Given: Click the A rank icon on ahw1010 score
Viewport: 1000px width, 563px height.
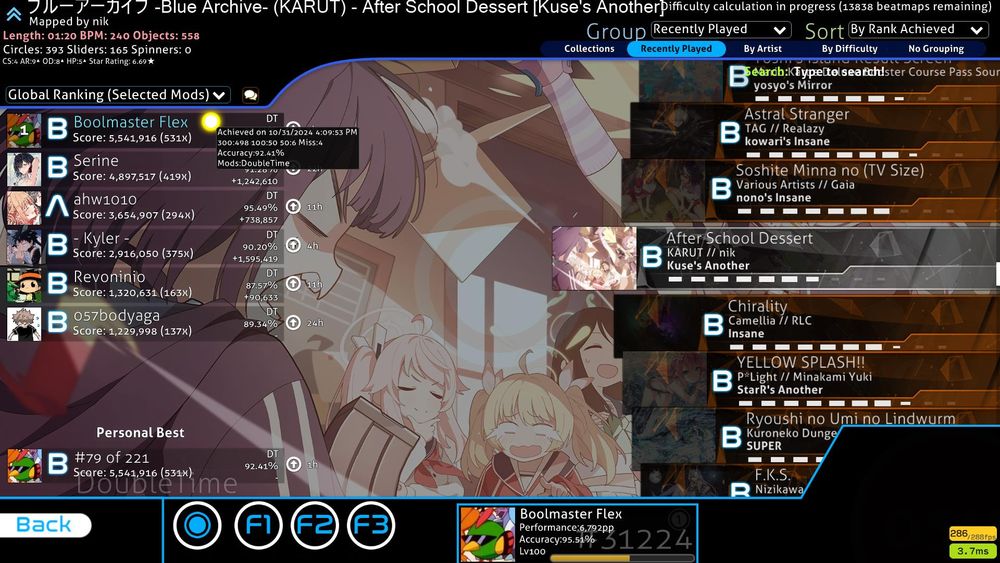Looking at the screenshot, I should point(57,207).
